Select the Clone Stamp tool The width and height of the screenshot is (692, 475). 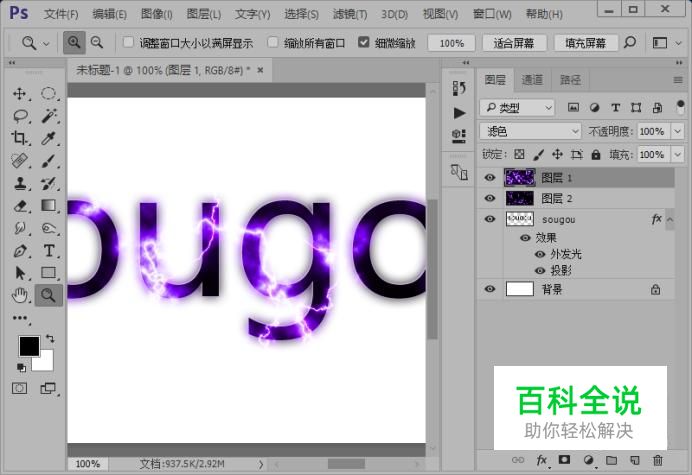[19, 183]
